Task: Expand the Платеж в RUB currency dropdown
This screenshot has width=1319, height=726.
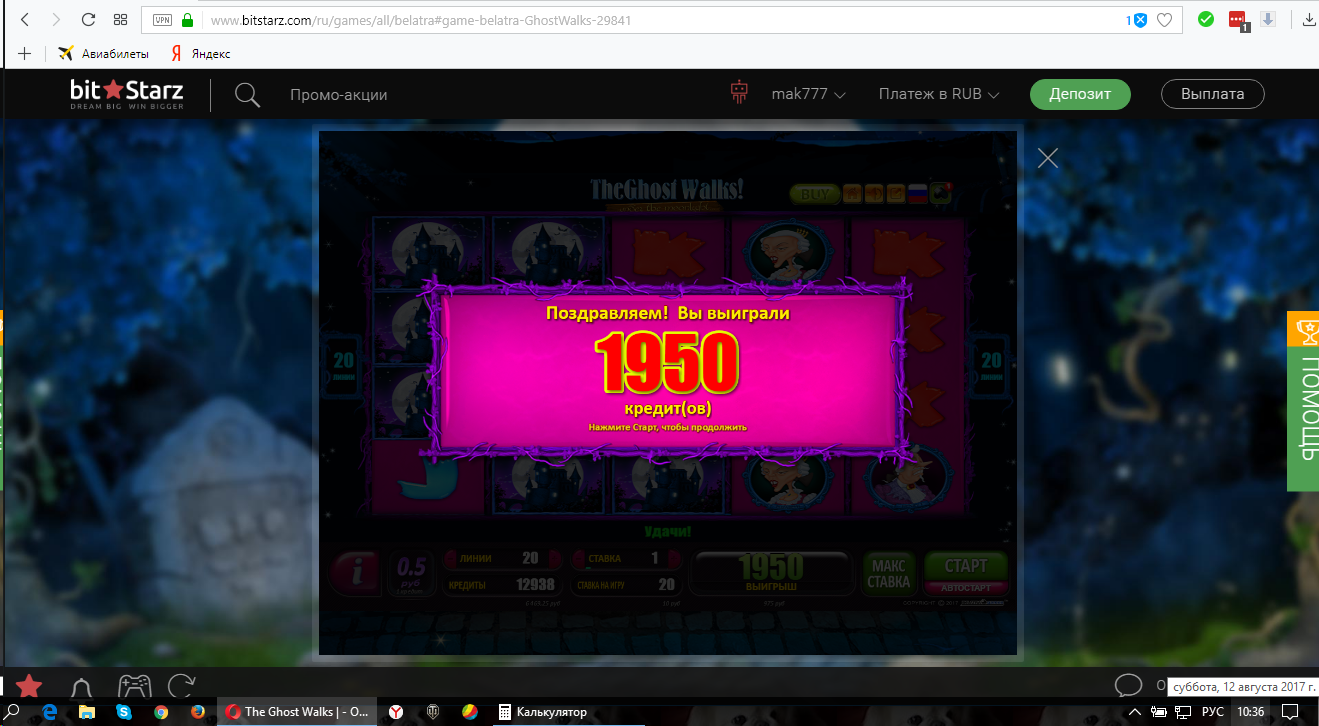Action: tap(939, 94)
